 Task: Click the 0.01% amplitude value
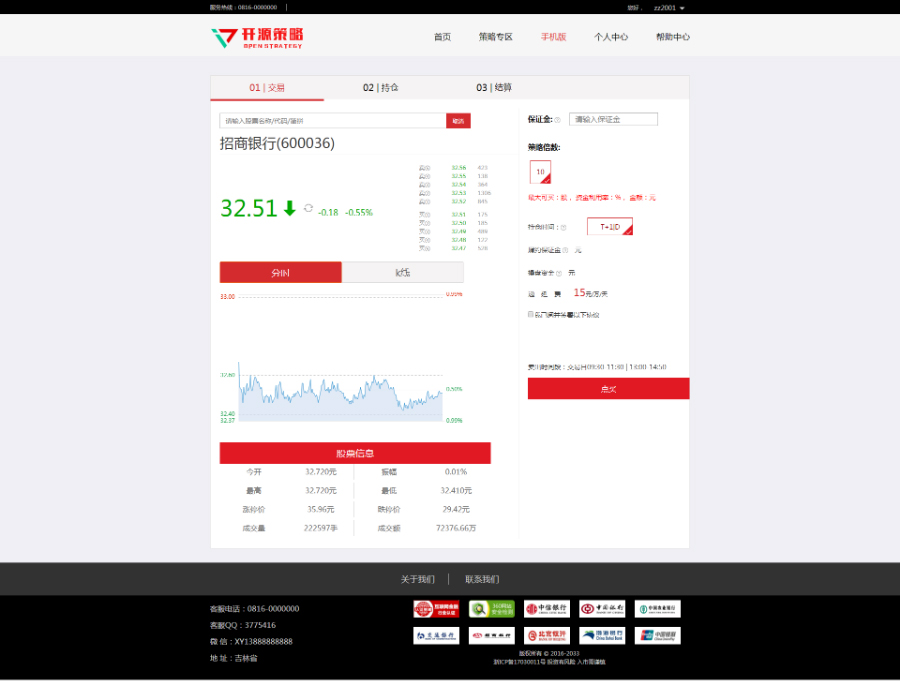tap(456, 471)
